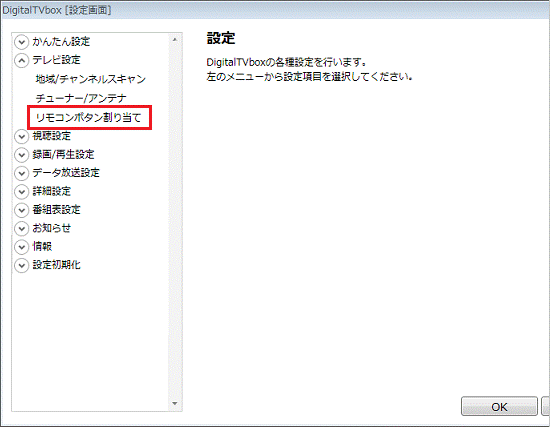Screen dimensions: 550x427
Task: Select チューナー/アンテナ menu item
Action: pos(81,98)
